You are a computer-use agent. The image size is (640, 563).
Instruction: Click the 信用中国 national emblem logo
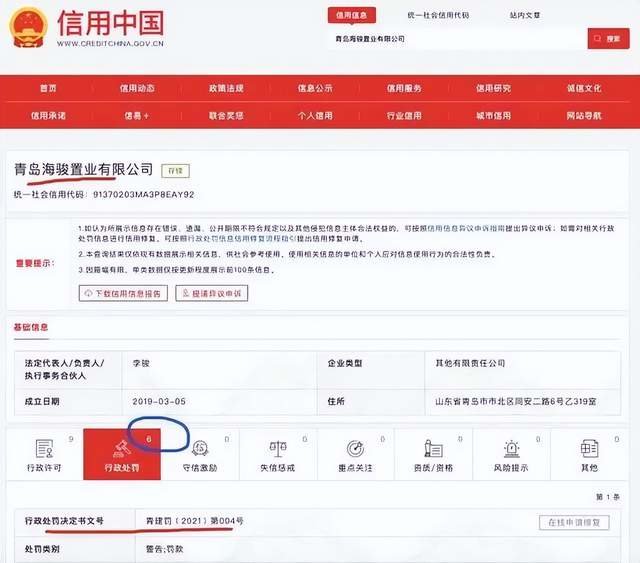(x=28, y=27)
